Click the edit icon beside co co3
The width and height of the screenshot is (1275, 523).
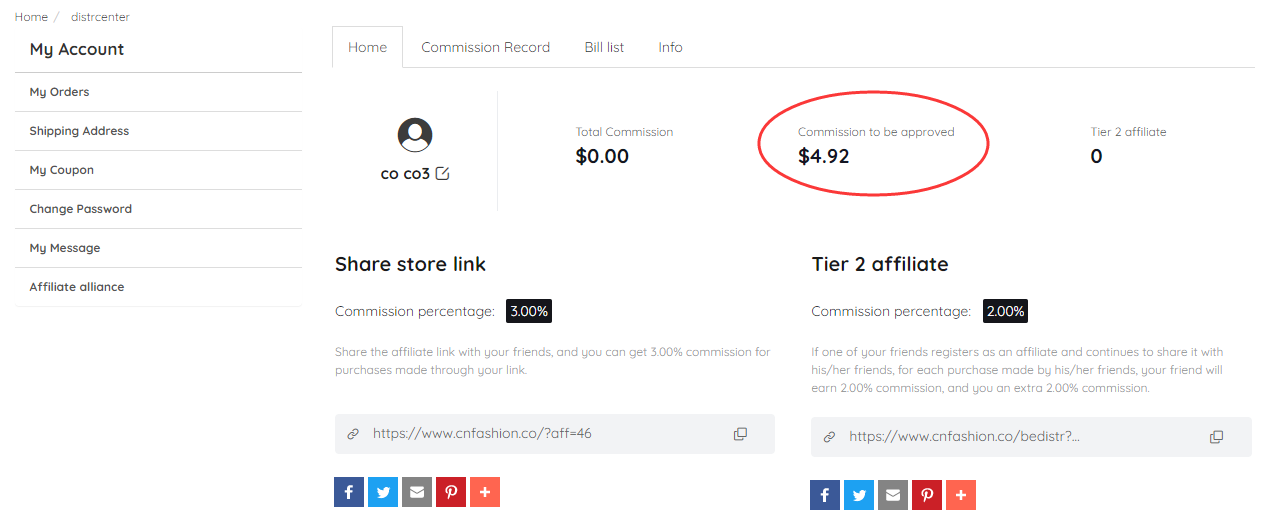443,173
